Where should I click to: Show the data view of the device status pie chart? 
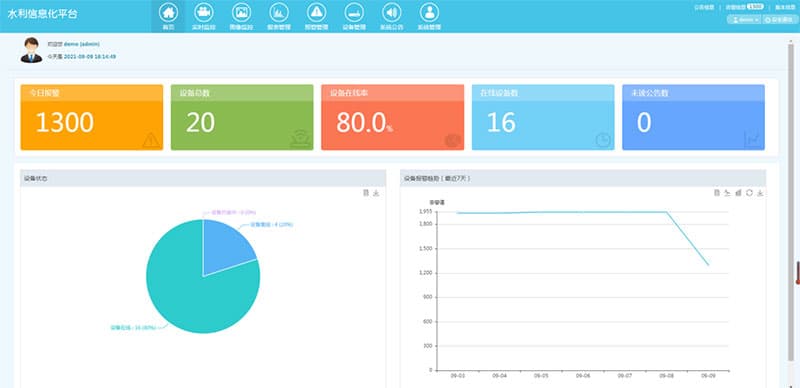coord(365,192)
